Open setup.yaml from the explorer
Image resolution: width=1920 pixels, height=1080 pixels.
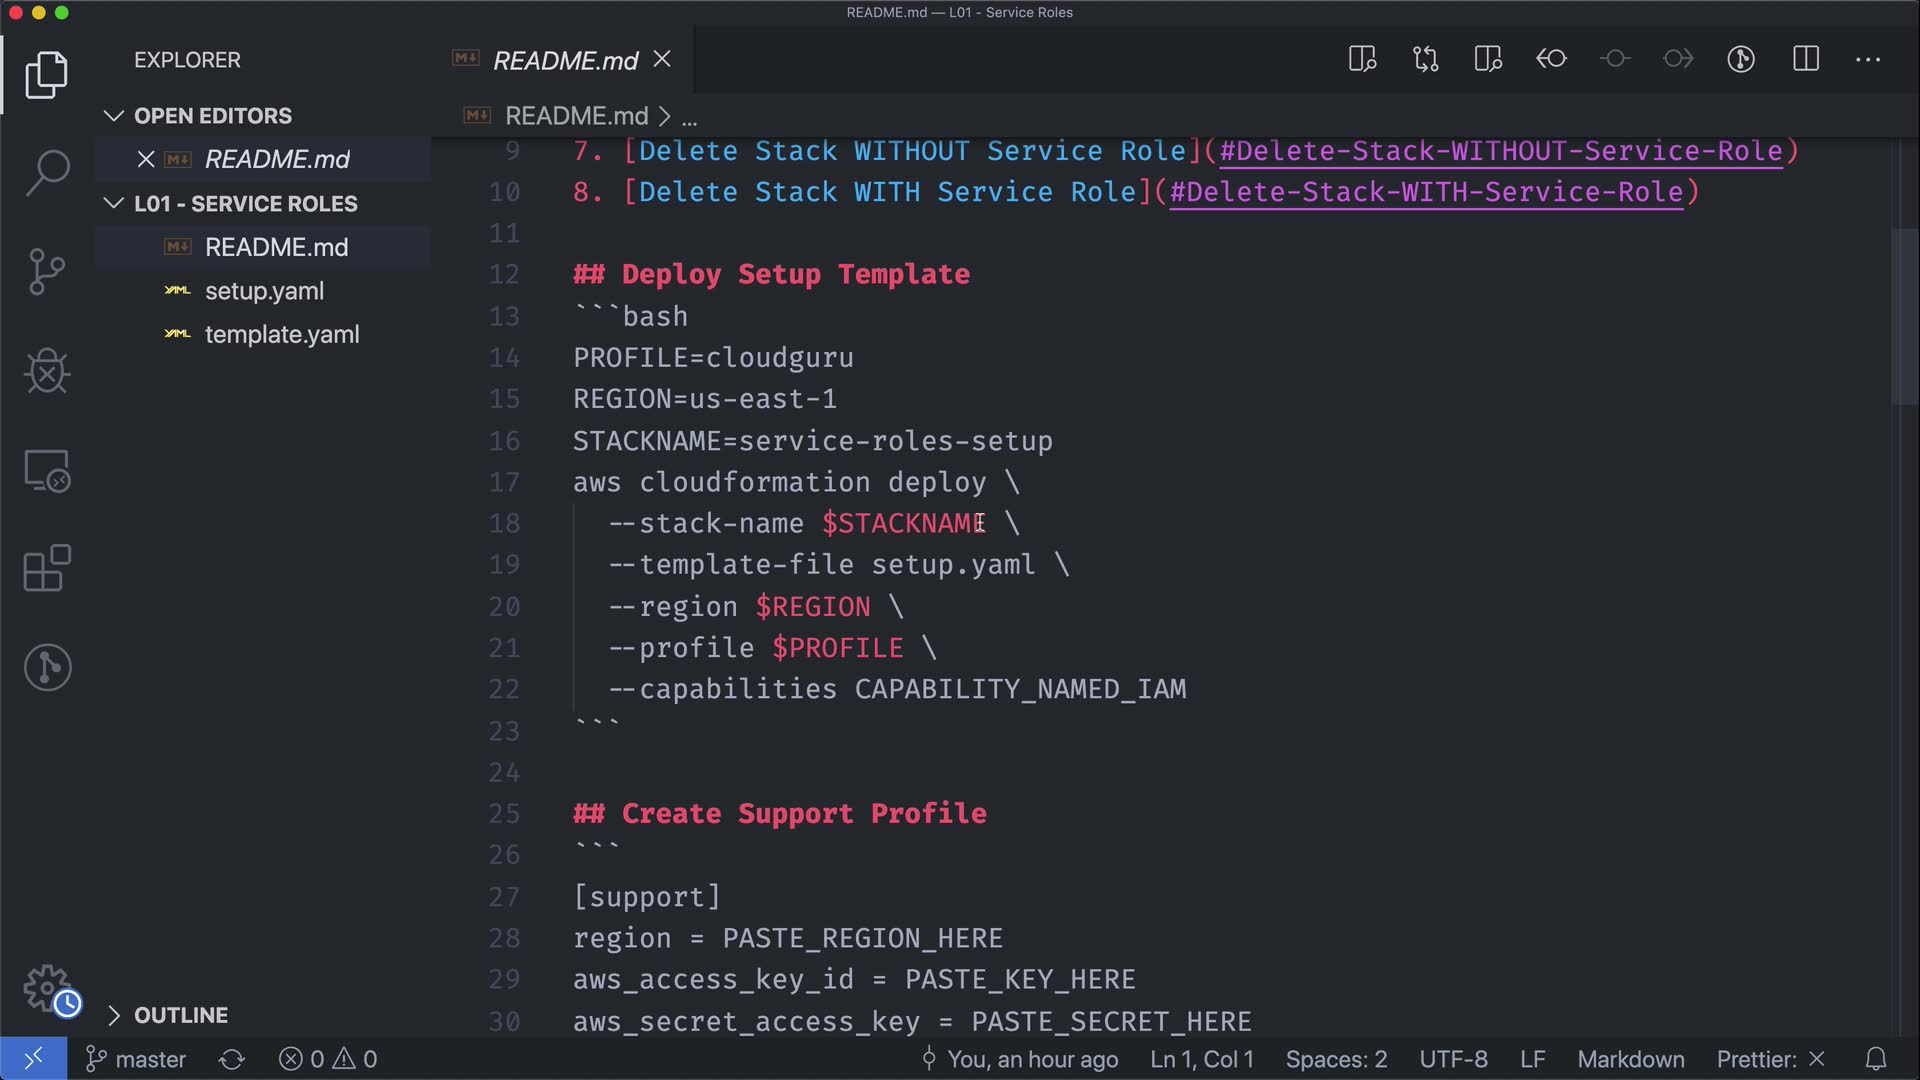(x=264, y=291)
